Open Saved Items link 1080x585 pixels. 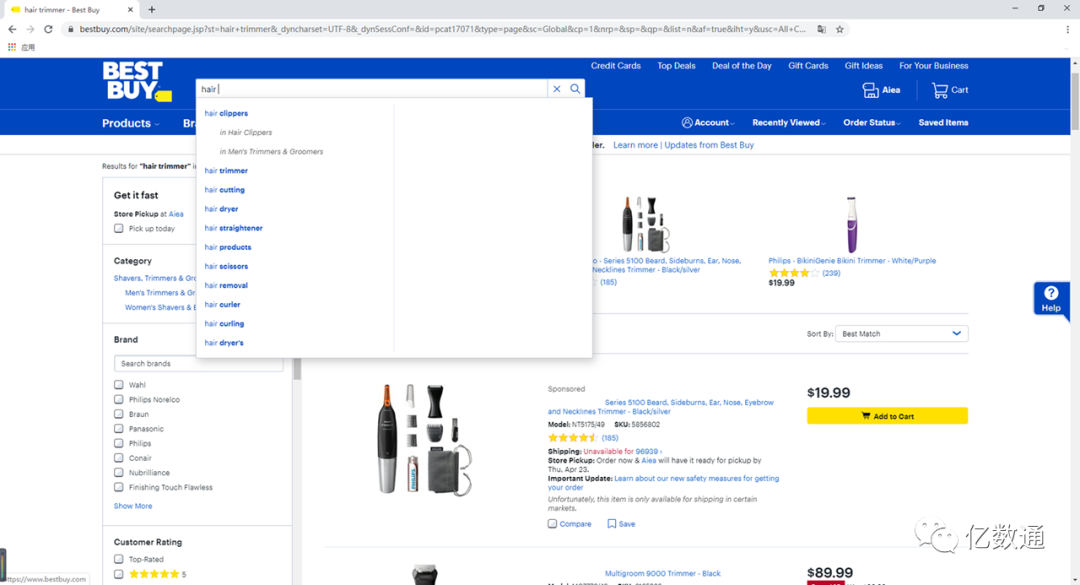coord(944,123)
